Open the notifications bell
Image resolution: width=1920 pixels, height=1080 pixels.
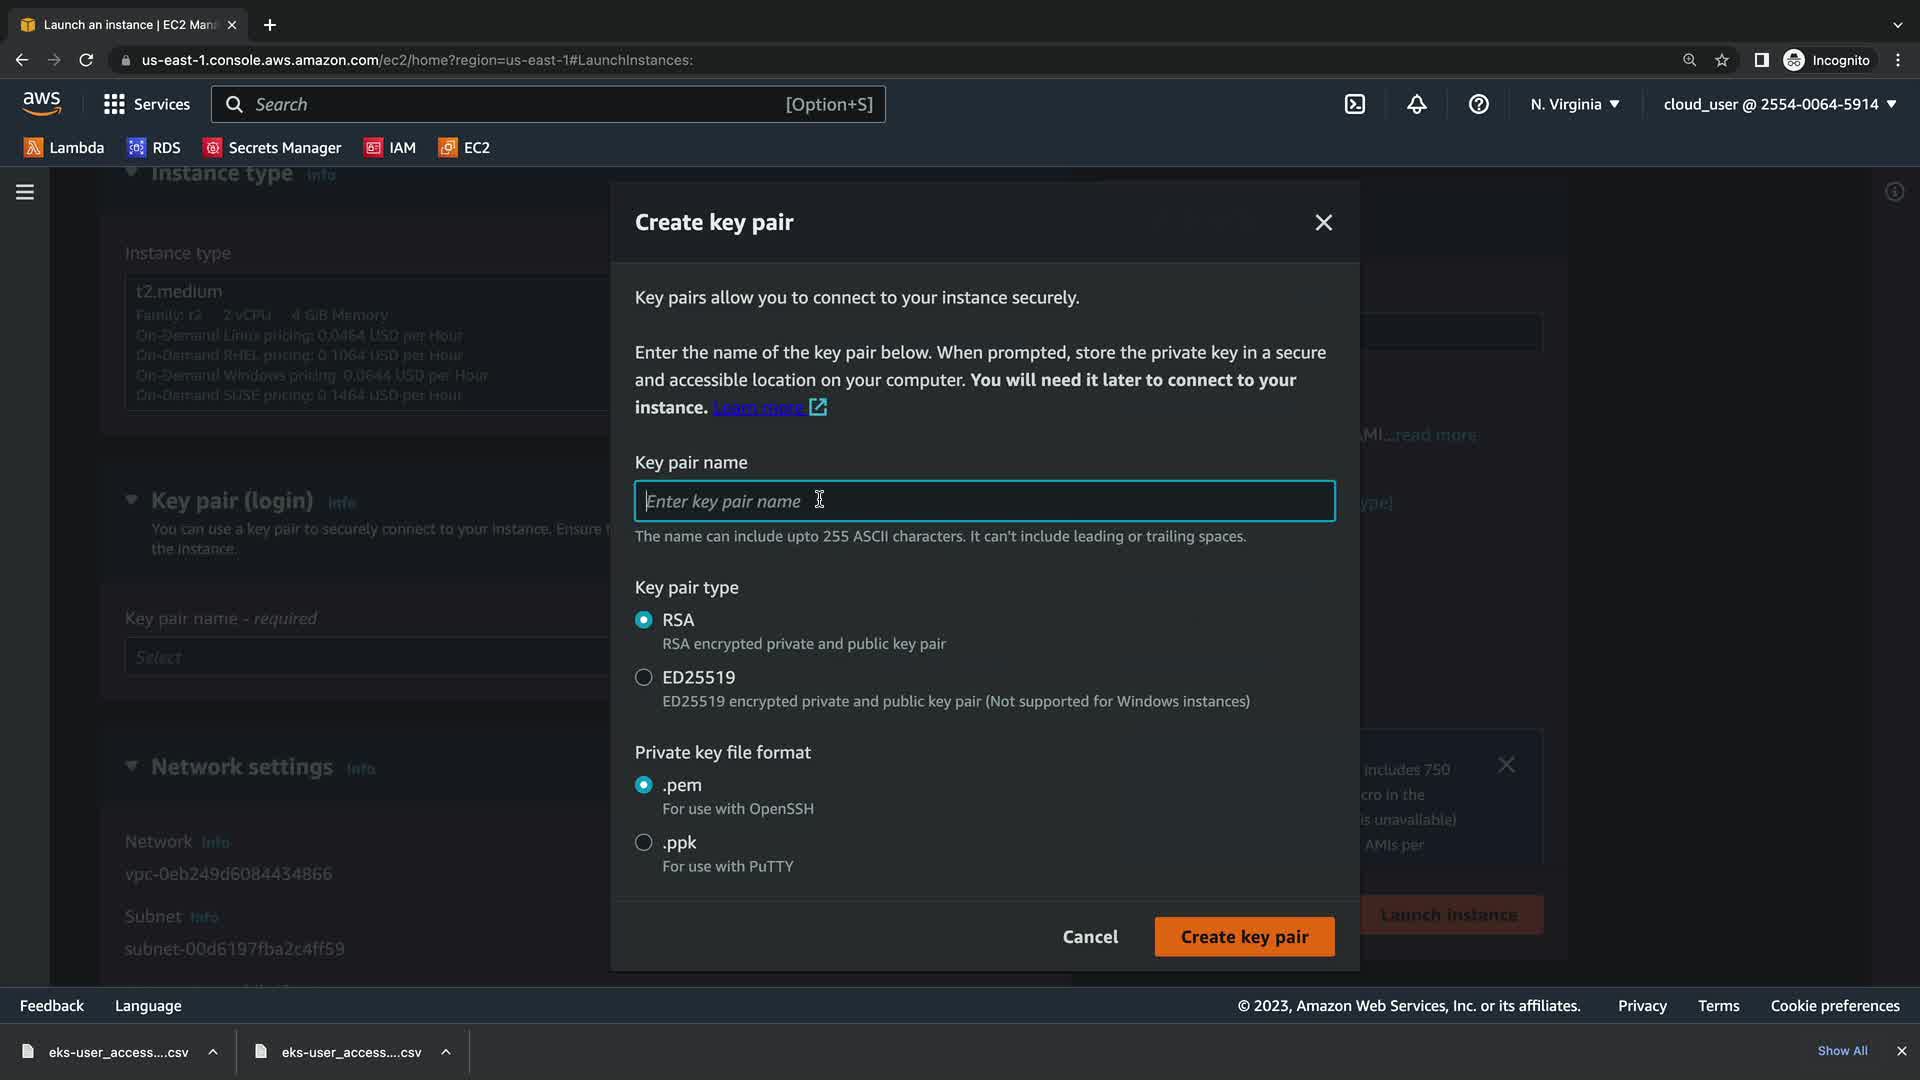(x=1417, y=104)
